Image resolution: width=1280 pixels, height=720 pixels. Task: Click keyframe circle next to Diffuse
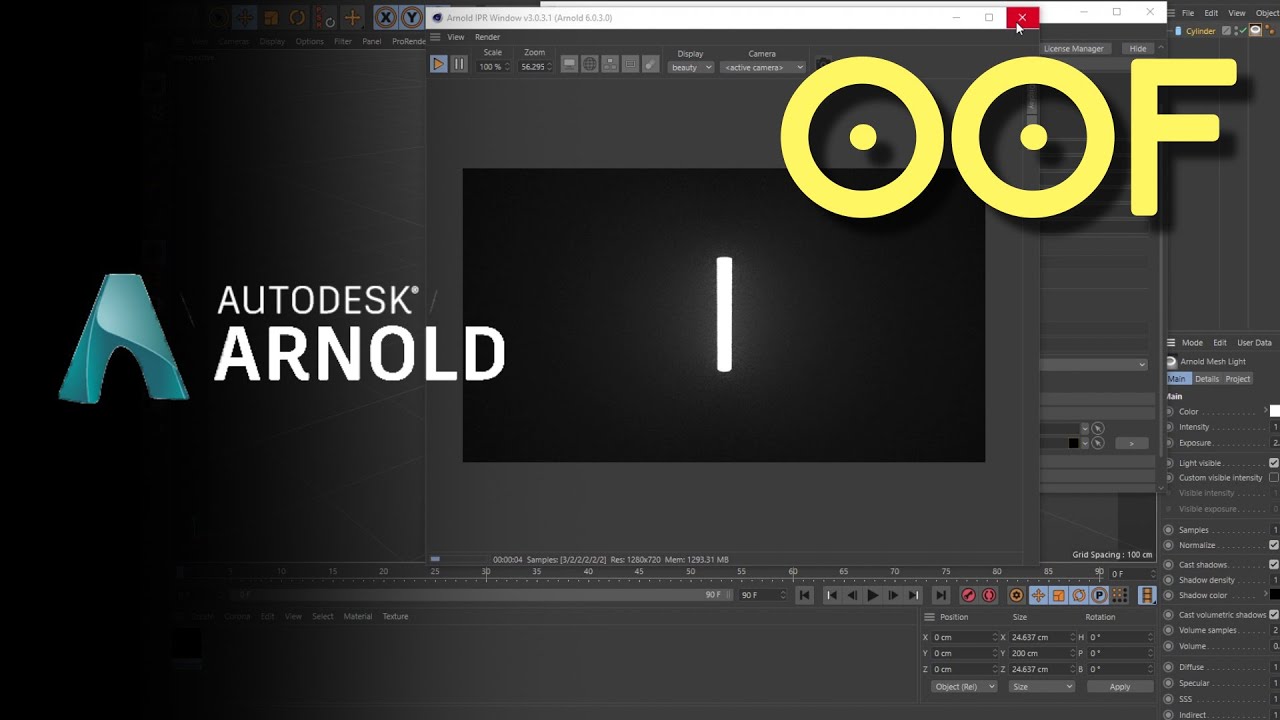1170,667
